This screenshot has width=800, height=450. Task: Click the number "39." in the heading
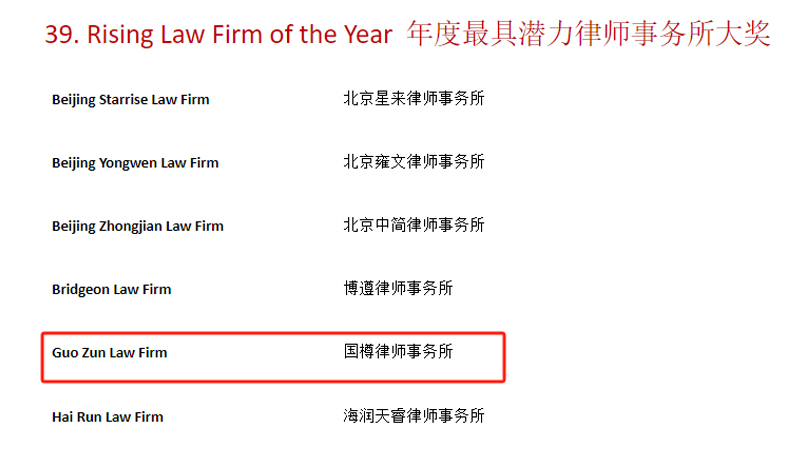pyautogui.click(x=62, y=35)
